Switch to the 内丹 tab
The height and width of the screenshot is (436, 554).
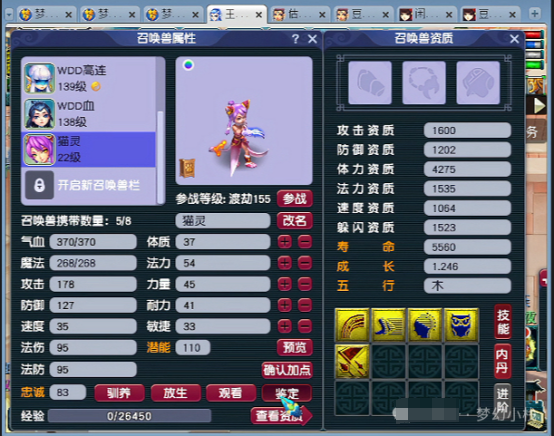(502, 361)
